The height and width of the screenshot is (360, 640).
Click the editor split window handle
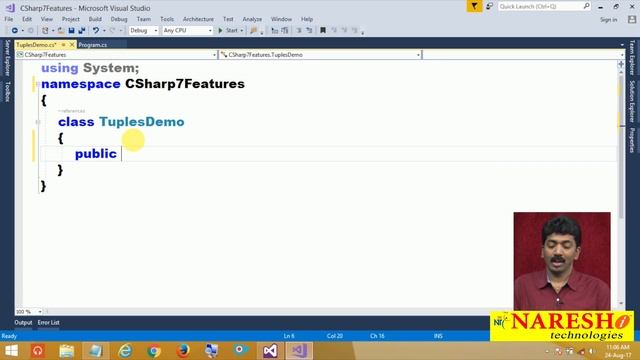click(x=621, y=64)
